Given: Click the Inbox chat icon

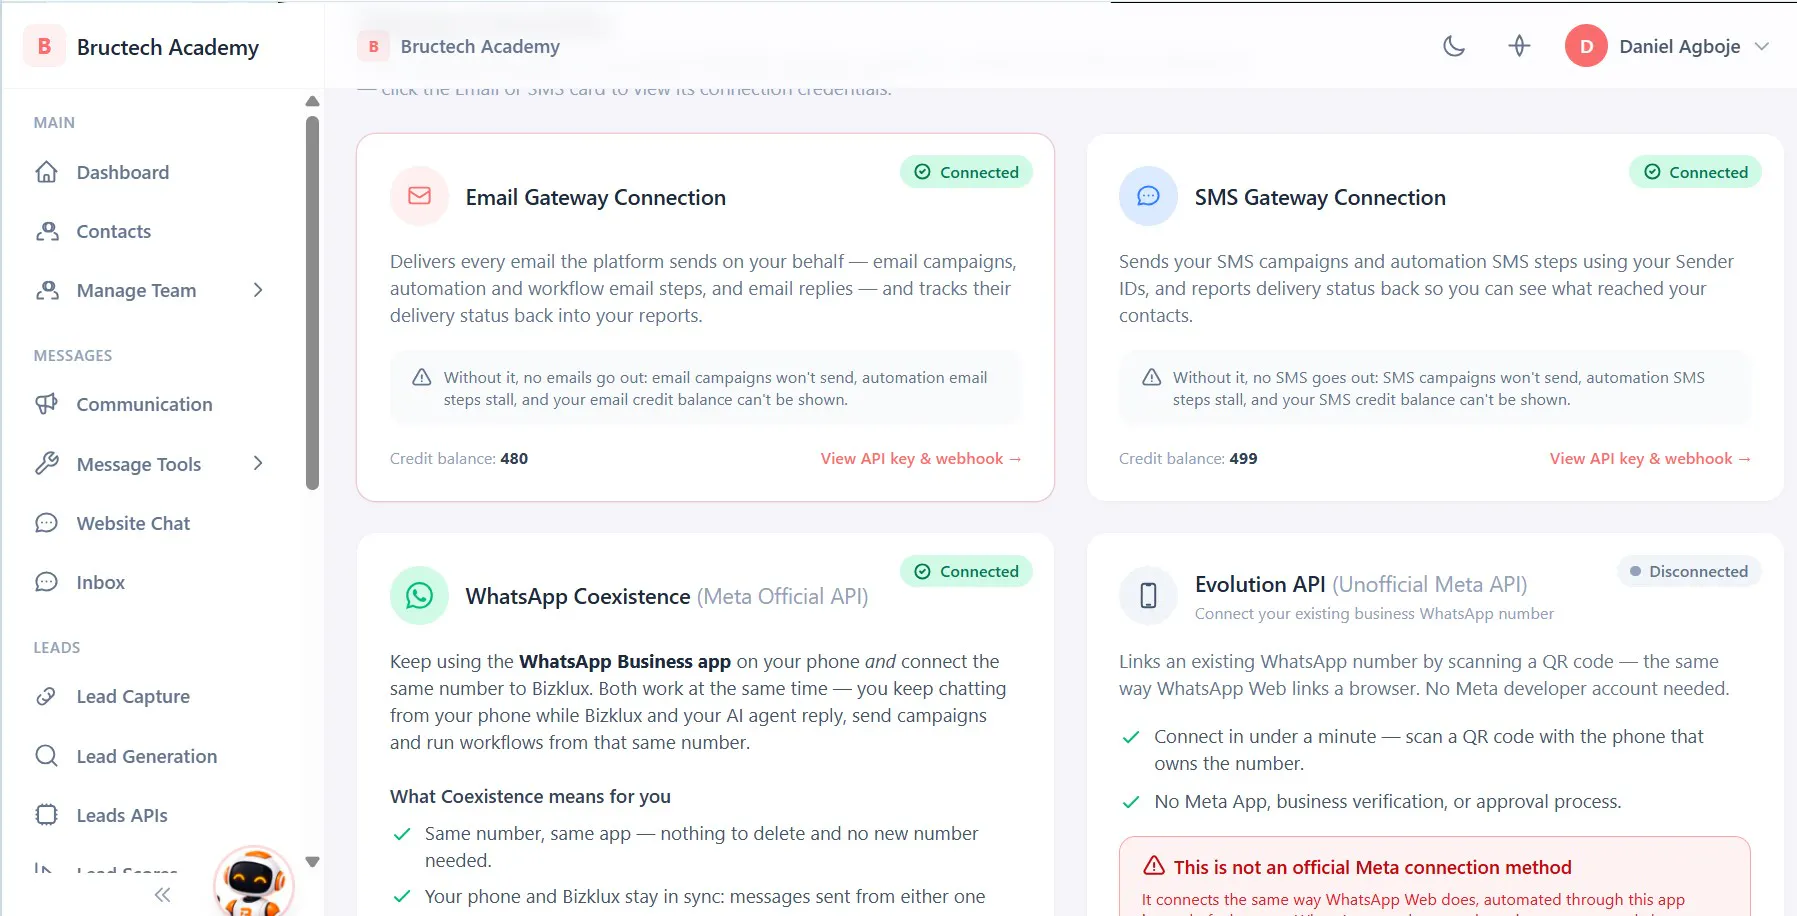Looking at the screenshot, I should coord(47,582).
